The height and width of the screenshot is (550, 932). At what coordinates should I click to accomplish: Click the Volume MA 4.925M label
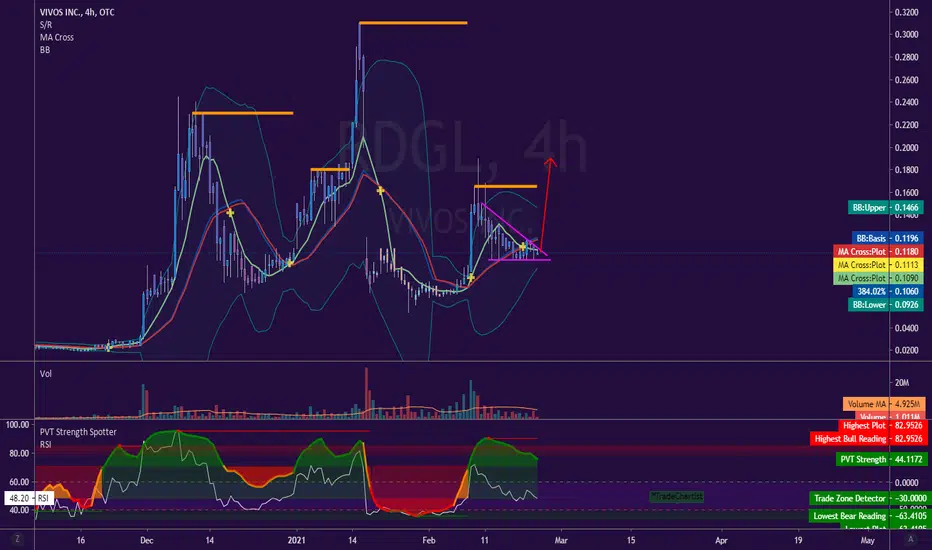(x=884, y=404)
